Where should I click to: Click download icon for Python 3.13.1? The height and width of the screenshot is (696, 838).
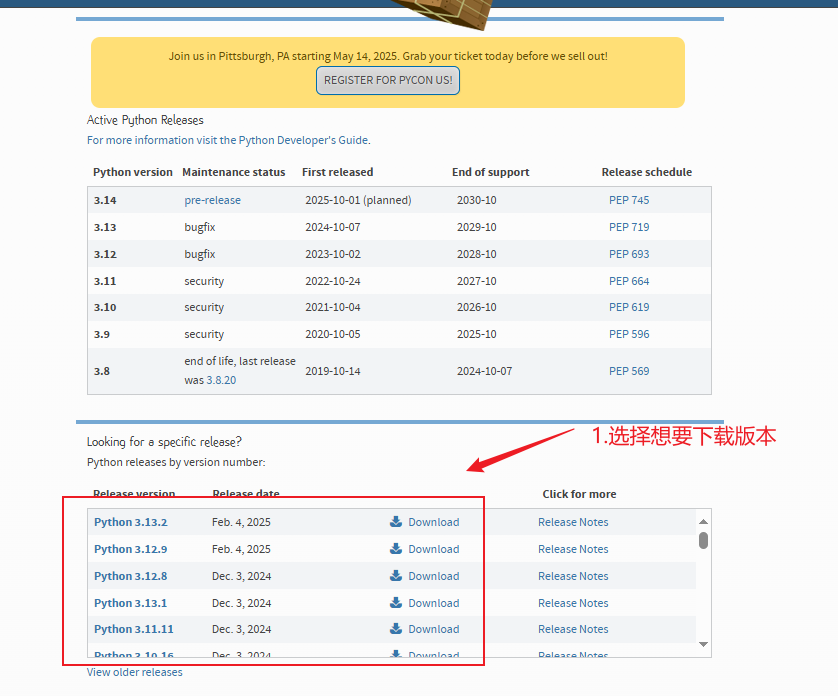(x=395, y=602)
